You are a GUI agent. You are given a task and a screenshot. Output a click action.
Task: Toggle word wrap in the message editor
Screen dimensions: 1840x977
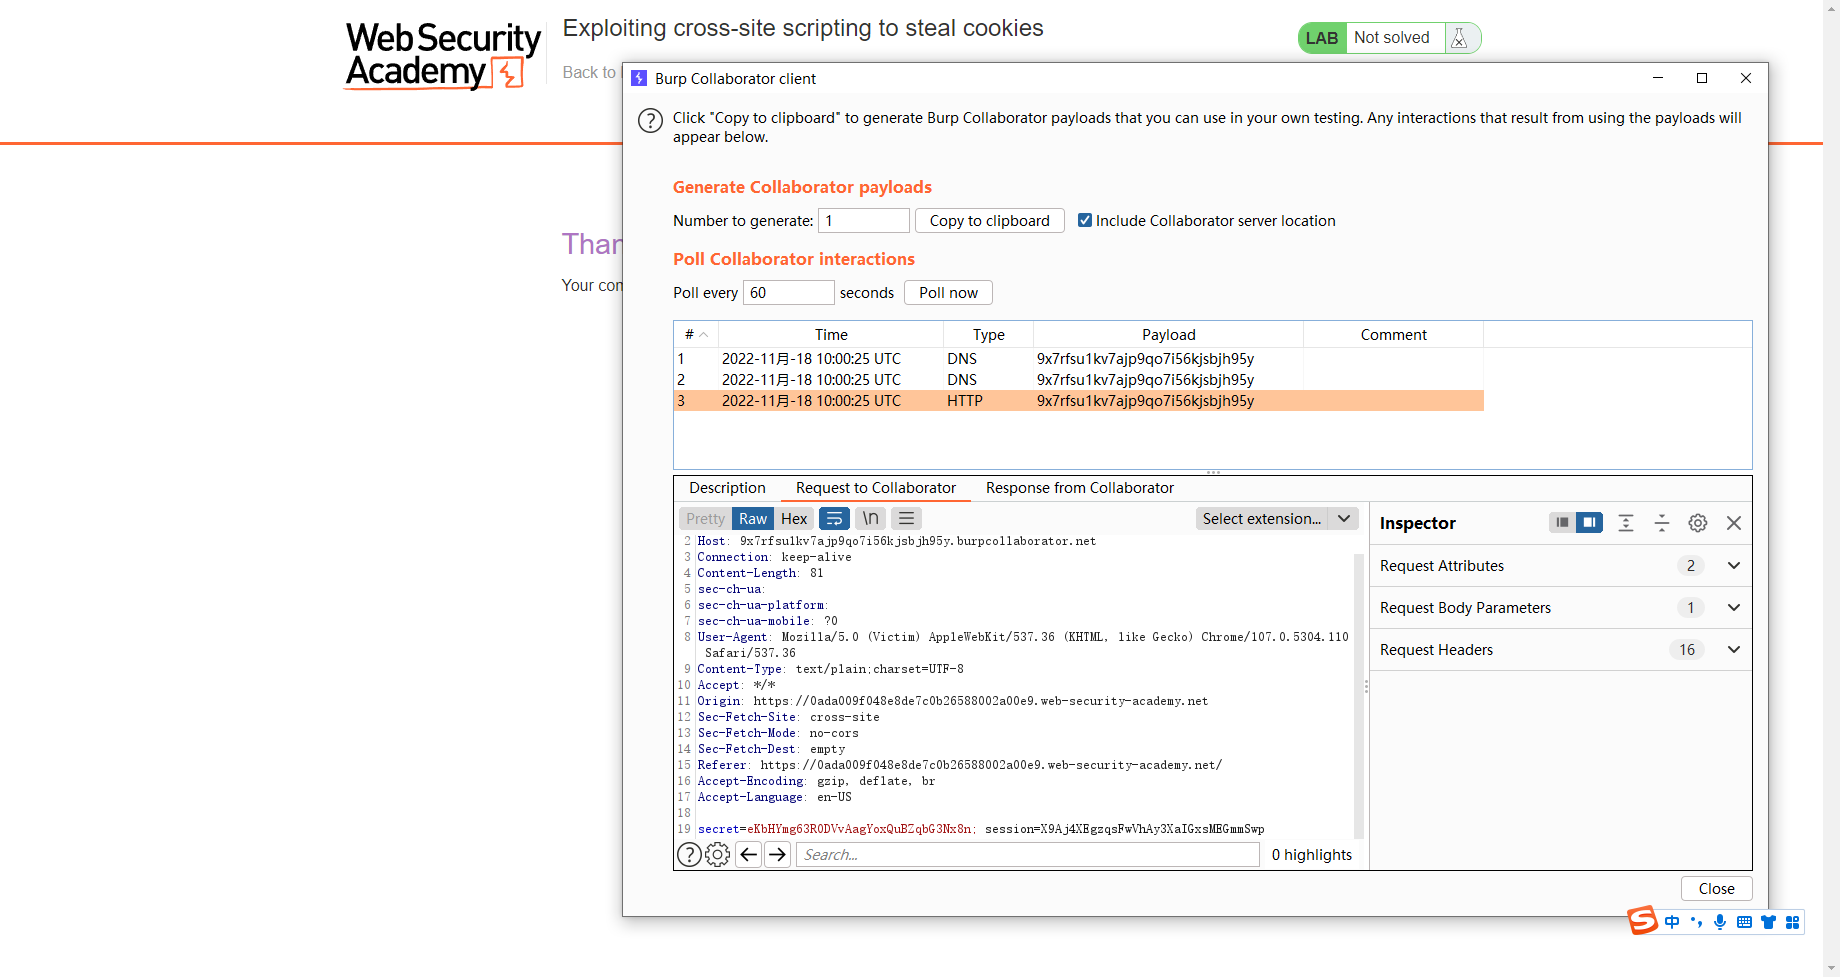[834, 518]
